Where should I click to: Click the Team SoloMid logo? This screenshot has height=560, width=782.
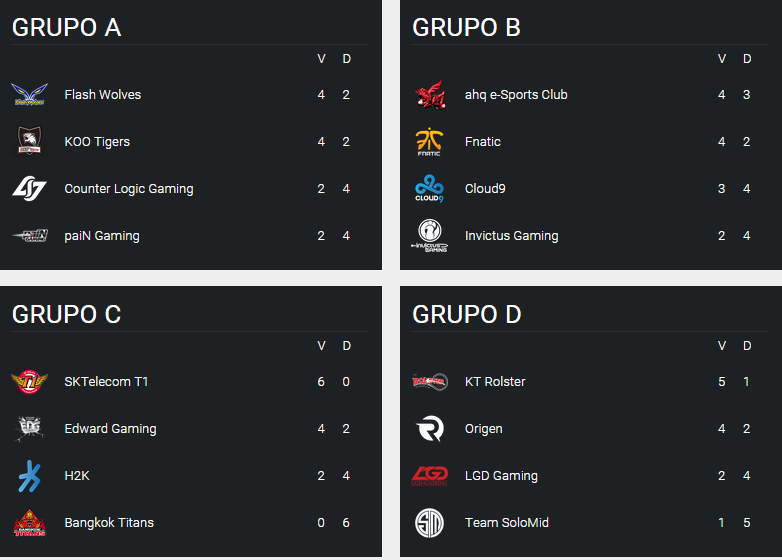(429, 523)
